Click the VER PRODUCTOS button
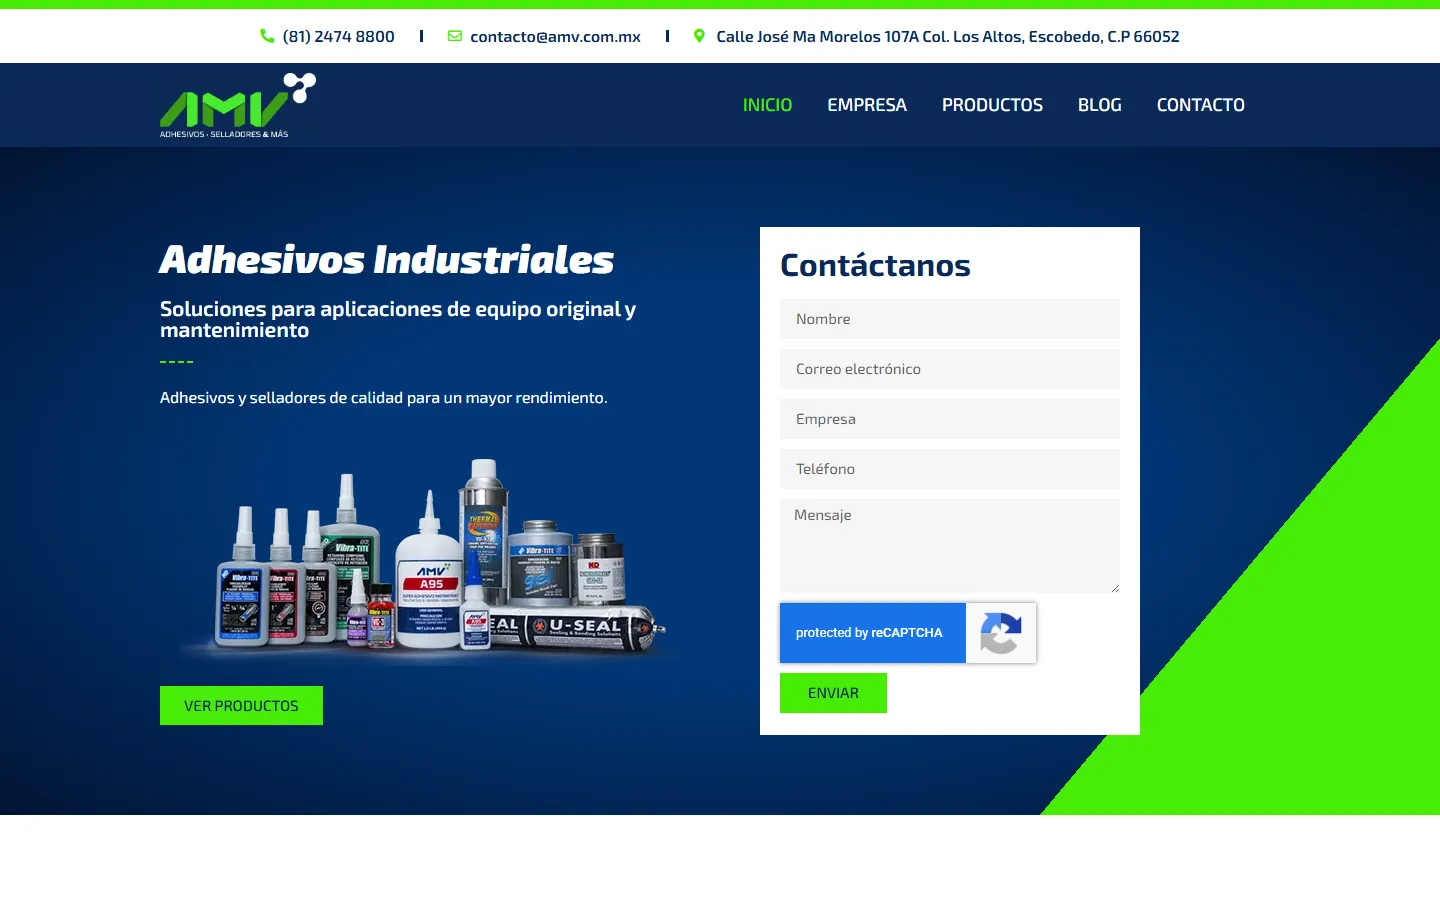Image resolution: width=1440 pixels, height=900 pixels. click(x=241, y=706)
